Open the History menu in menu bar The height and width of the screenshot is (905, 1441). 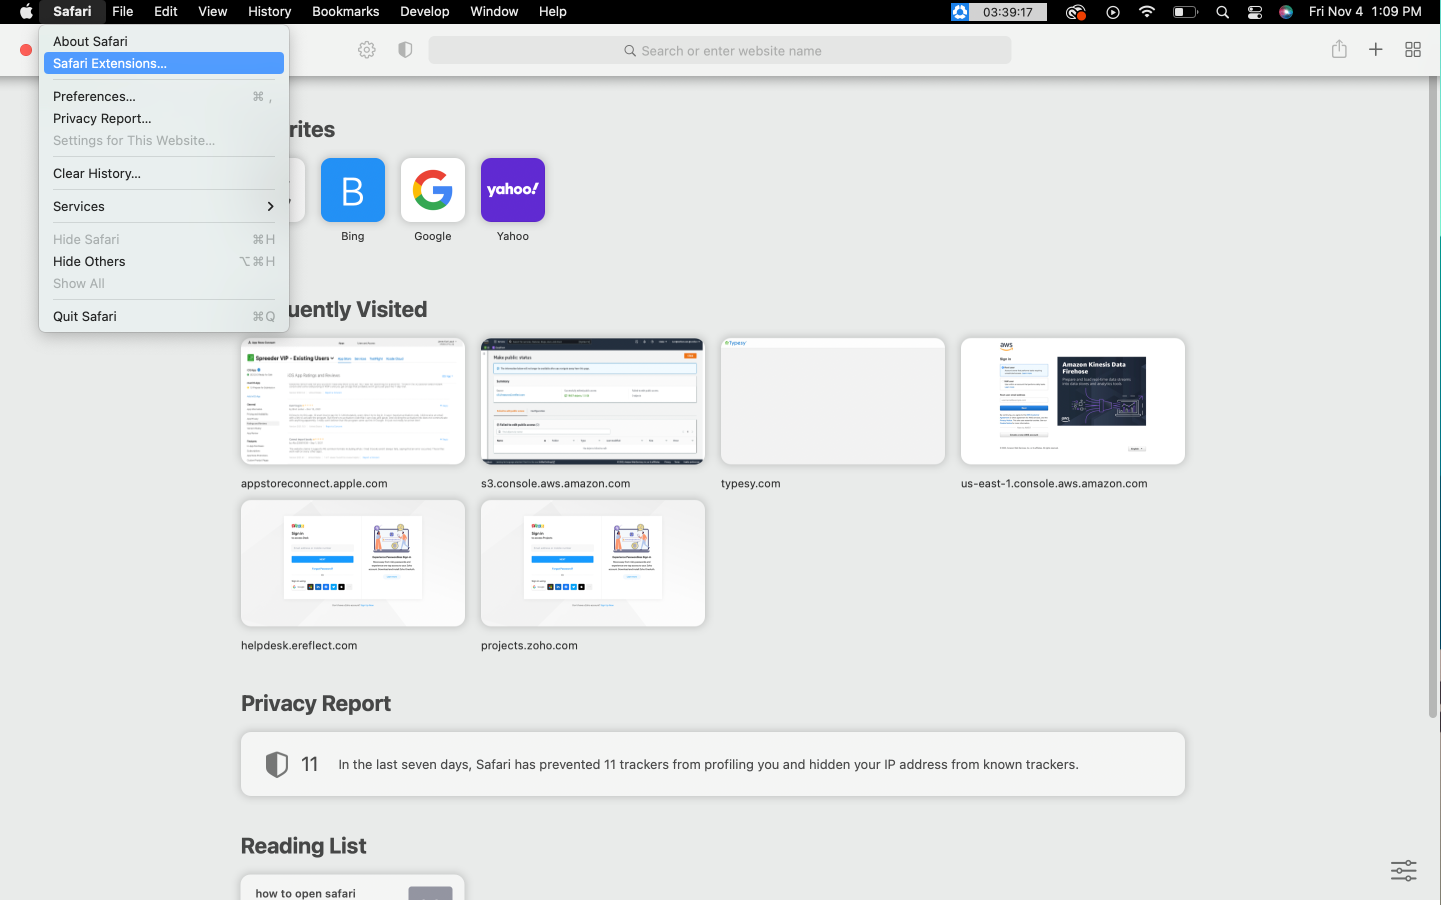pos(269,12)
